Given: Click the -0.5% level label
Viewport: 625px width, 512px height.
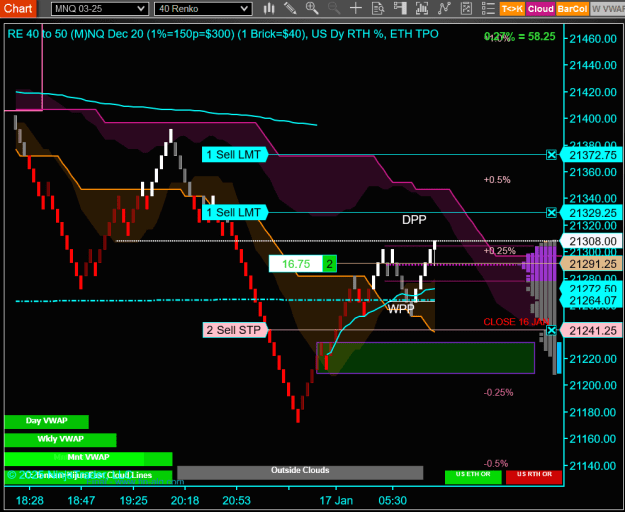Looking at the screenshot, I should 496,463.
